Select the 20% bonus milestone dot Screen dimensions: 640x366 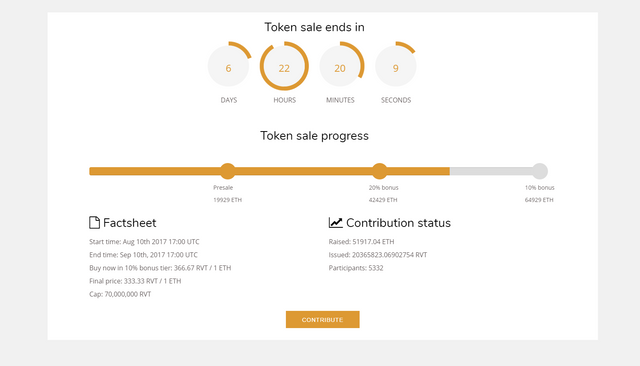(x=380, y=171)
